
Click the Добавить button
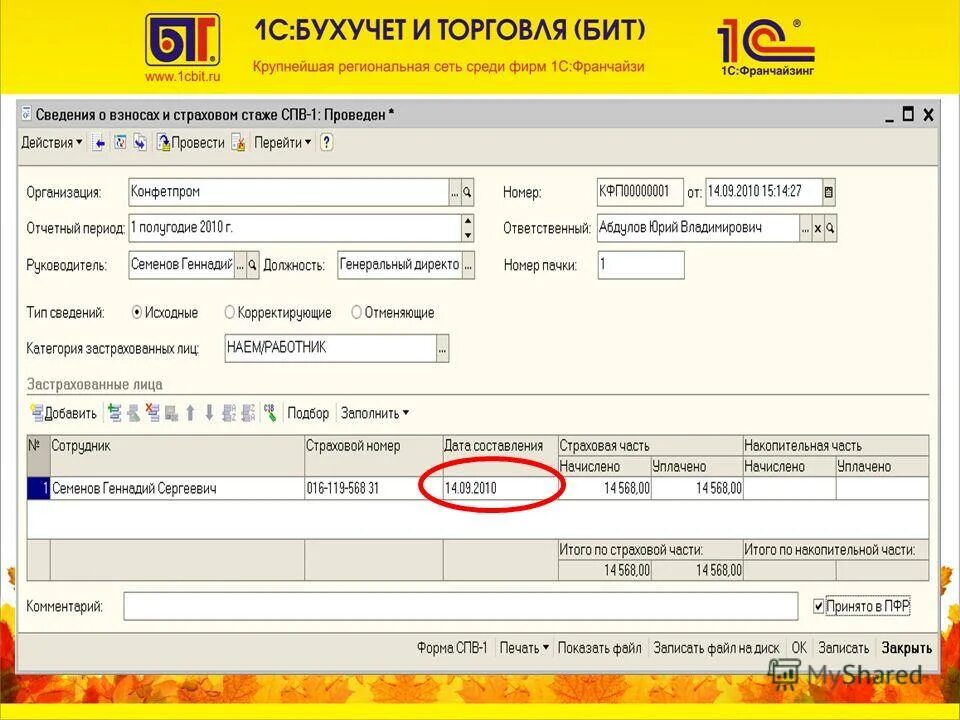[64, 413]
